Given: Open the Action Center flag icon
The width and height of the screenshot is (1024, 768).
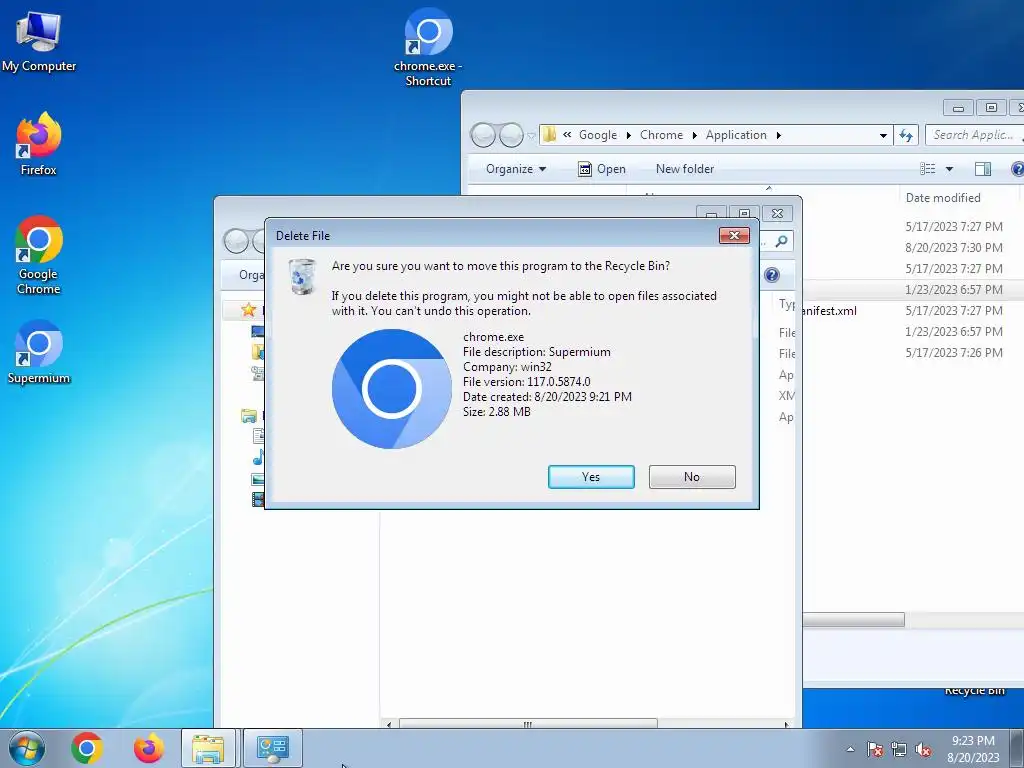Looking at the screenshot, I should coord(875,749).
